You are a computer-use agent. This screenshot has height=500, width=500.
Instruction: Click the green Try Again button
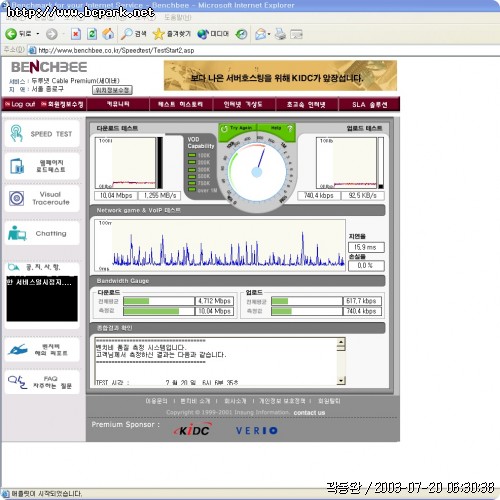238,128
